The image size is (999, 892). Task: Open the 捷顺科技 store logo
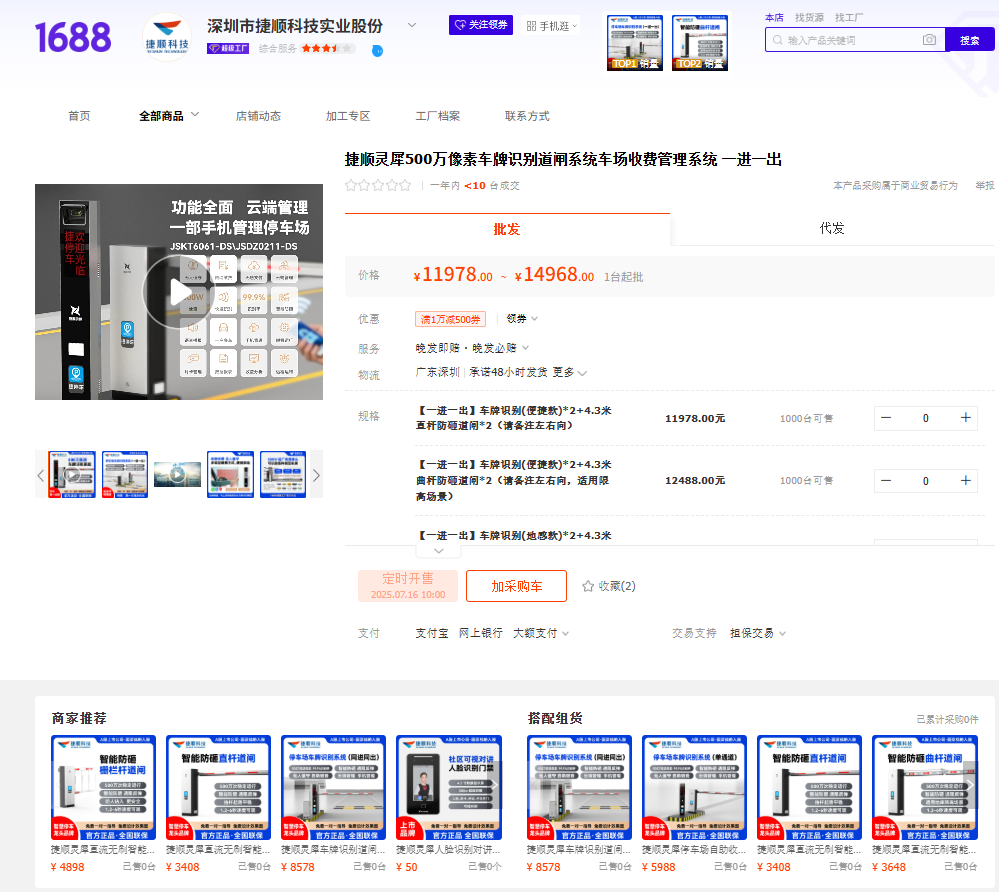(167, 38)
